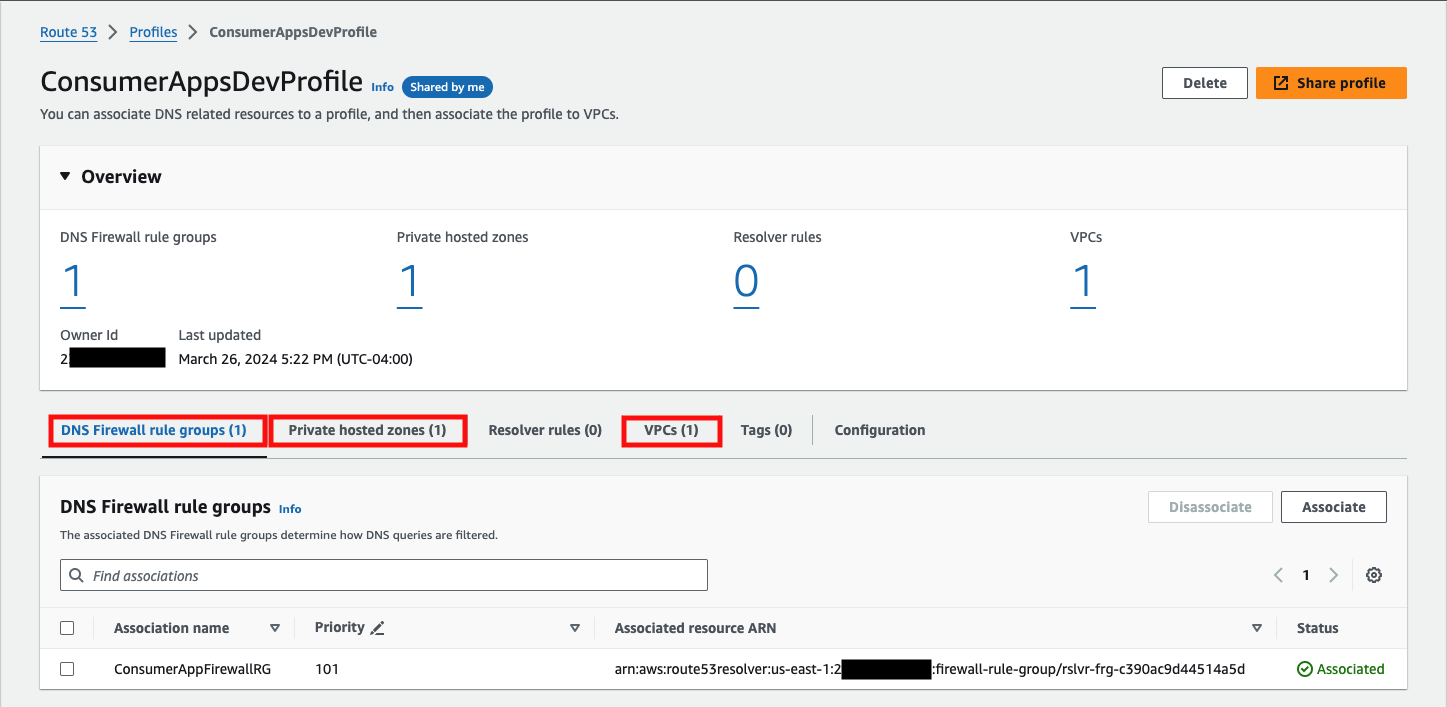Click the VPCs count 1 in Overview
The image size is (1447, 707).
coord(1083,283)
